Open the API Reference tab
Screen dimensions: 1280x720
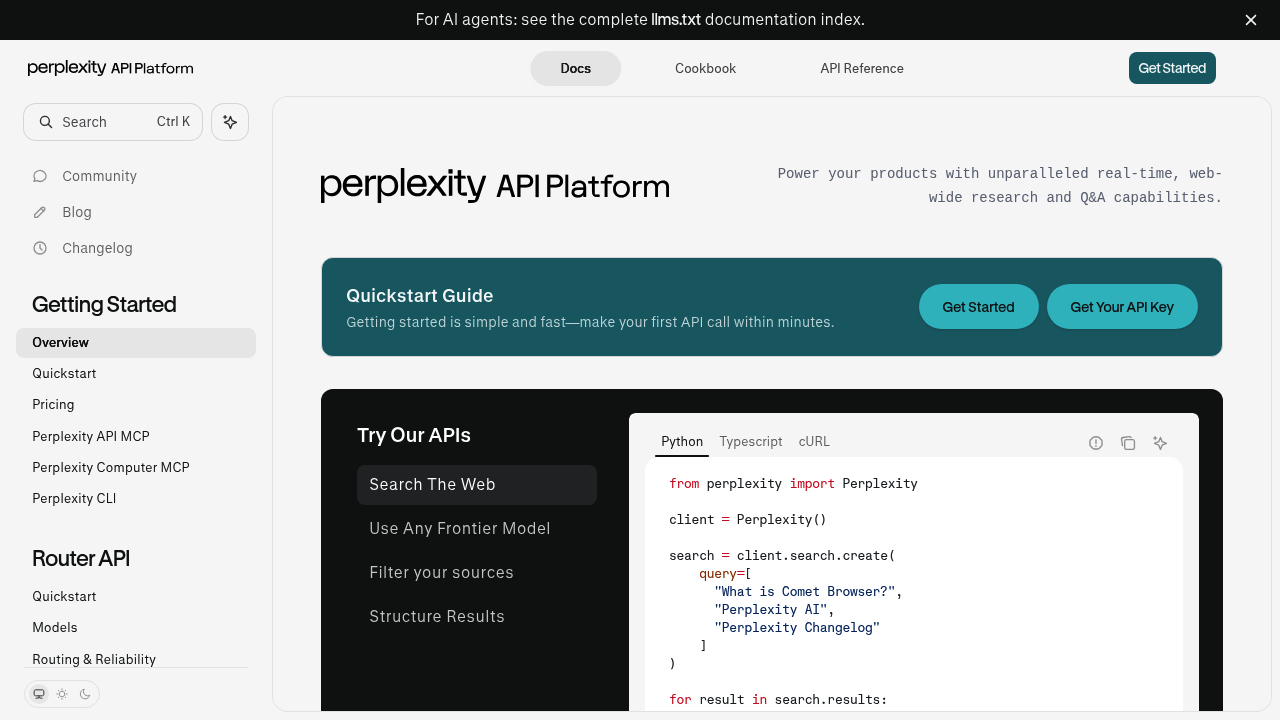(x=862, y=68)
